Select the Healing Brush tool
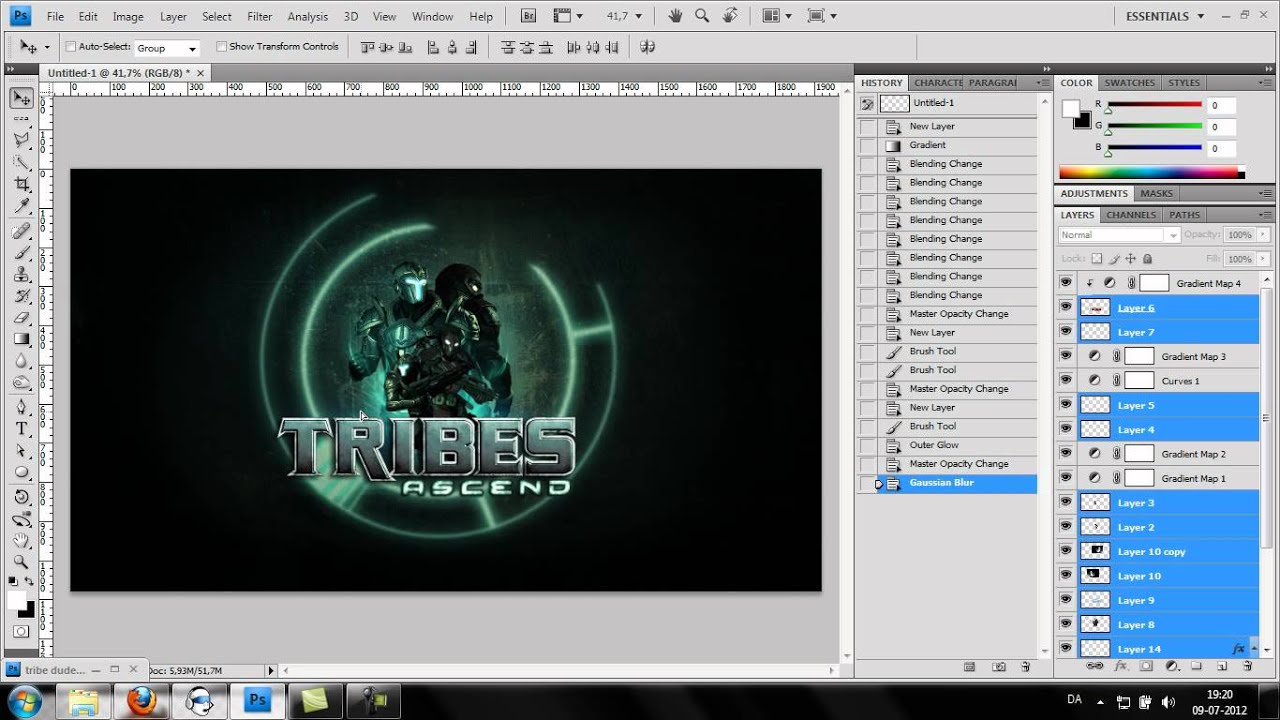1280x720 pixels. pyautogui.click(x=21, y=231)
